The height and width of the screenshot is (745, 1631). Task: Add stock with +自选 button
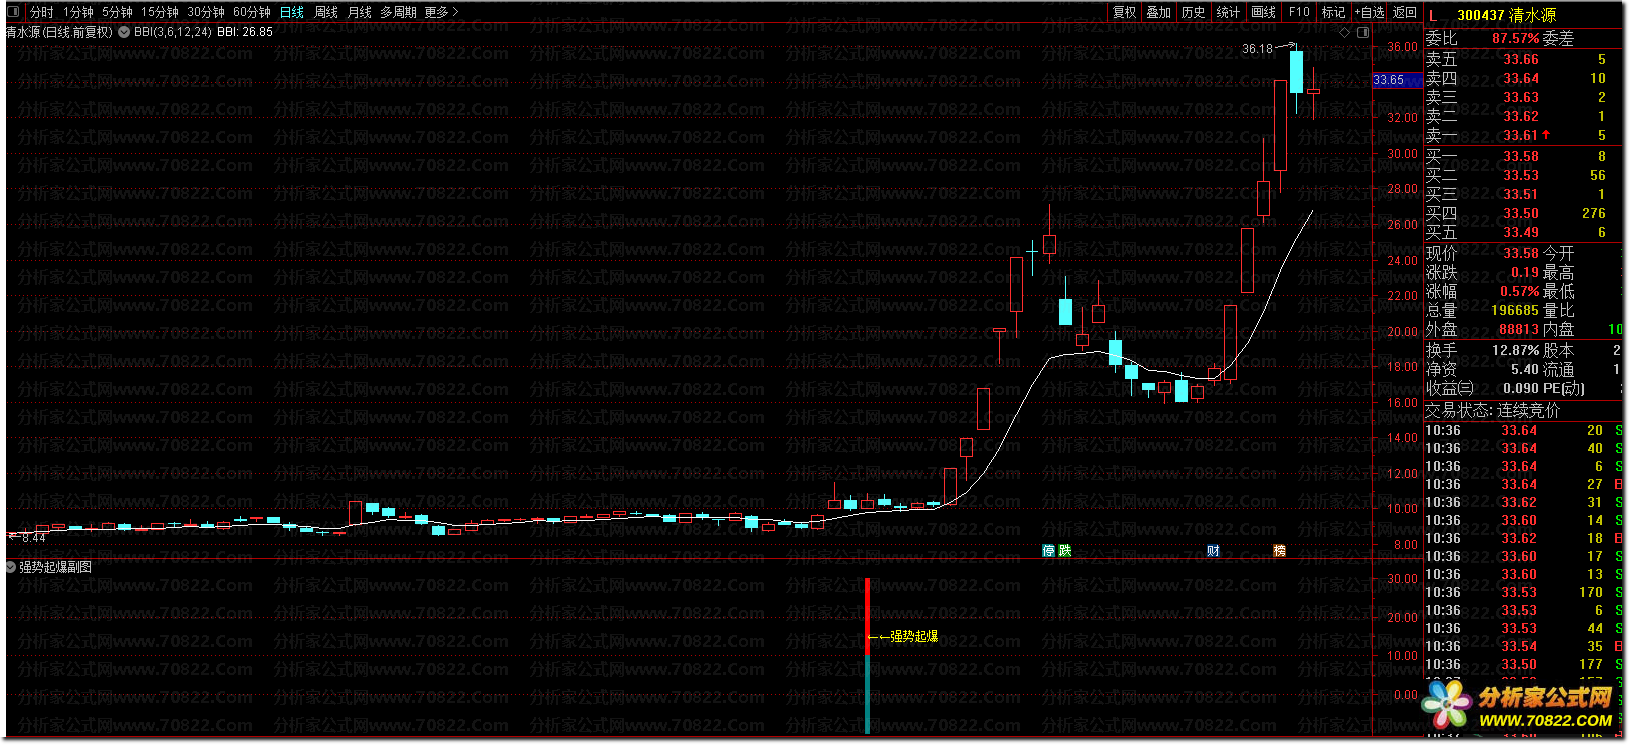[x=1369, y=12]
